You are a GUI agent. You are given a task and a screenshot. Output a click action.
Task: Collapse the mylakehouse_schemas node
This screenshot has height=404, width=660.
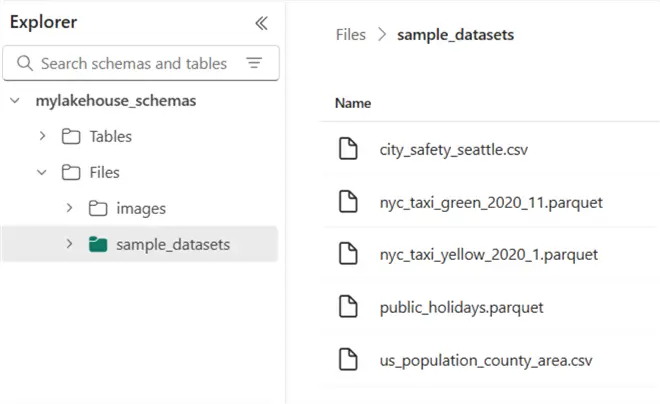click(x=15, y=100)
